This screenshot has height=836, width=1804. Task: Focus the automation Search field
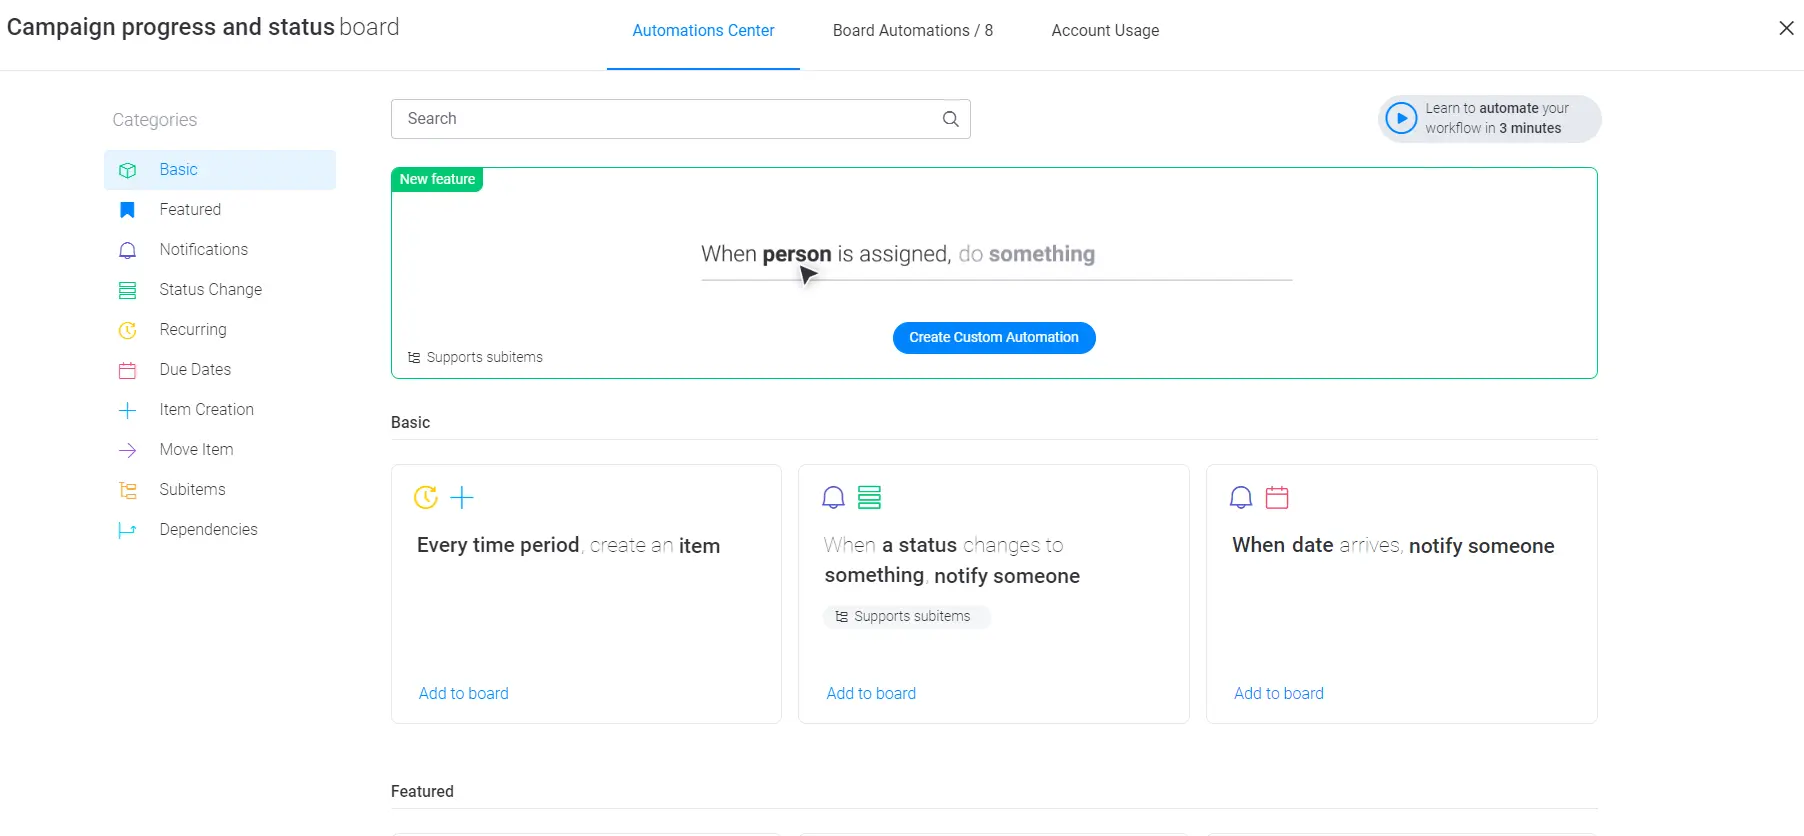[665, 119]
